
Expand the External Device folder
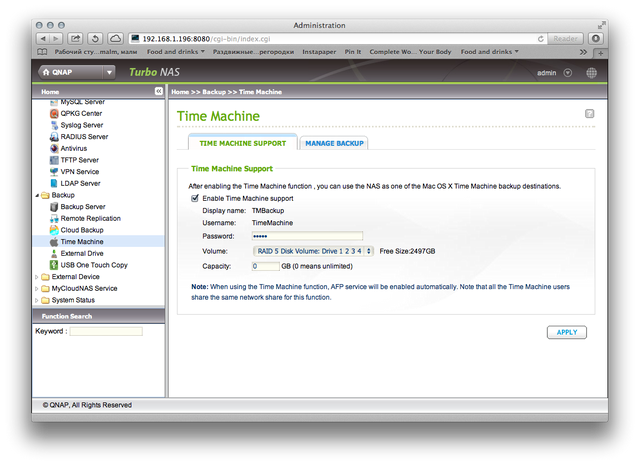tap(37, 277)
